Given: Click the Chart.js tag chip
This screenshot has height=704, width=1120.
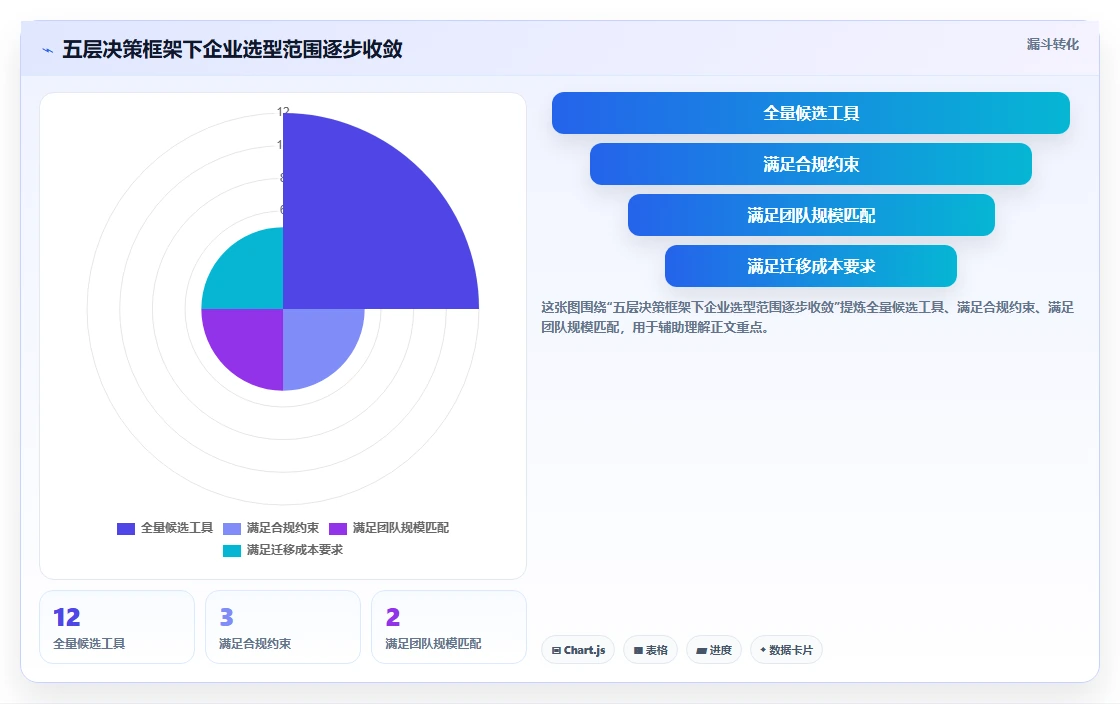Looking at the screenshot, I should click(x=578, y=650).
